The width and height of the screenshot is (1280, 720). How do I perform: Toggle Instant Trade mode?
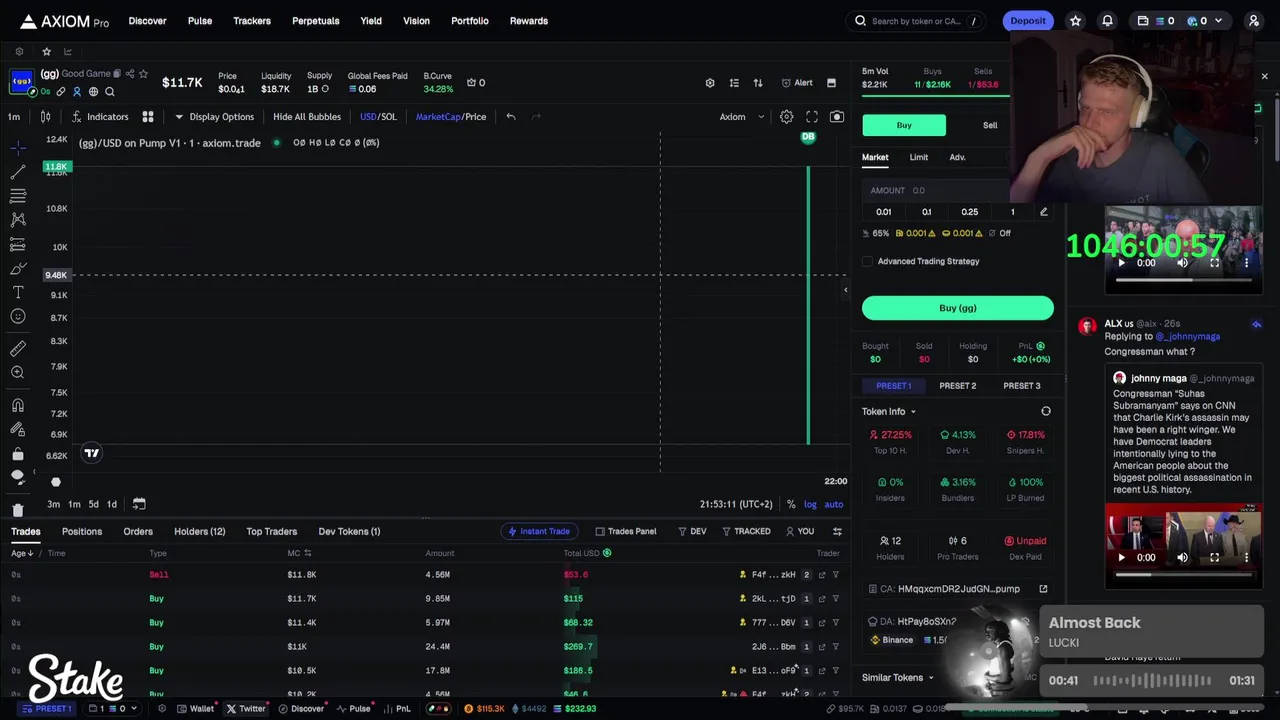pos(538,532)
